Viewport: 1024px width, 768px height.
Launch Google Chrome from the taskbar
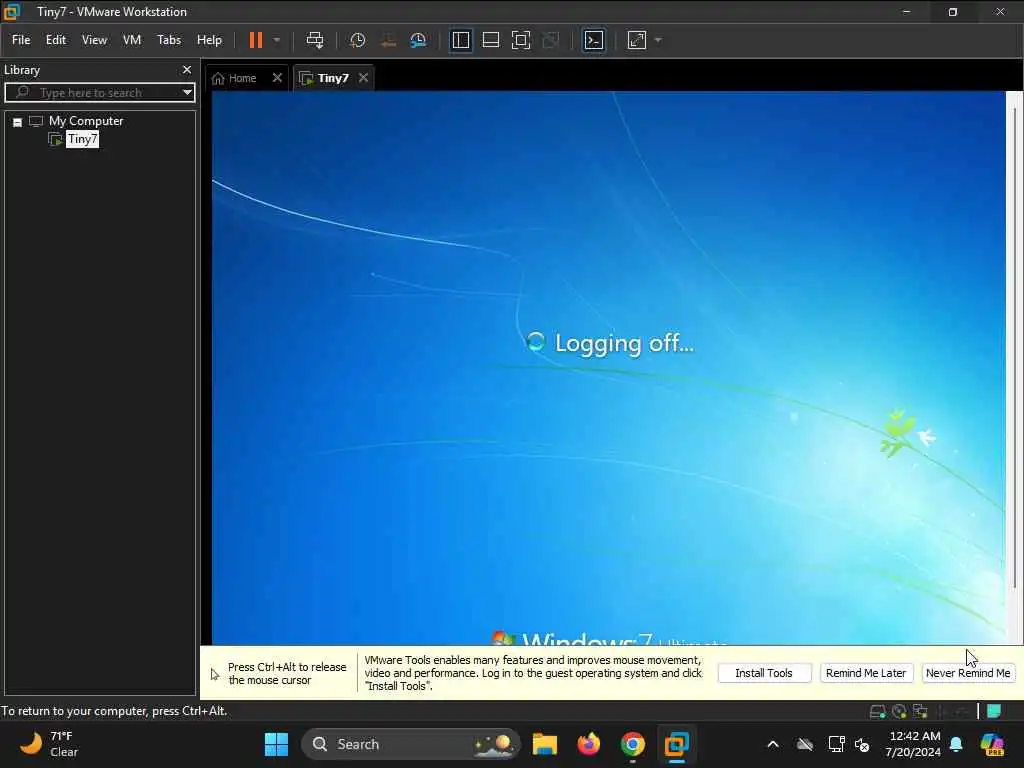click(x=633, y=744)
